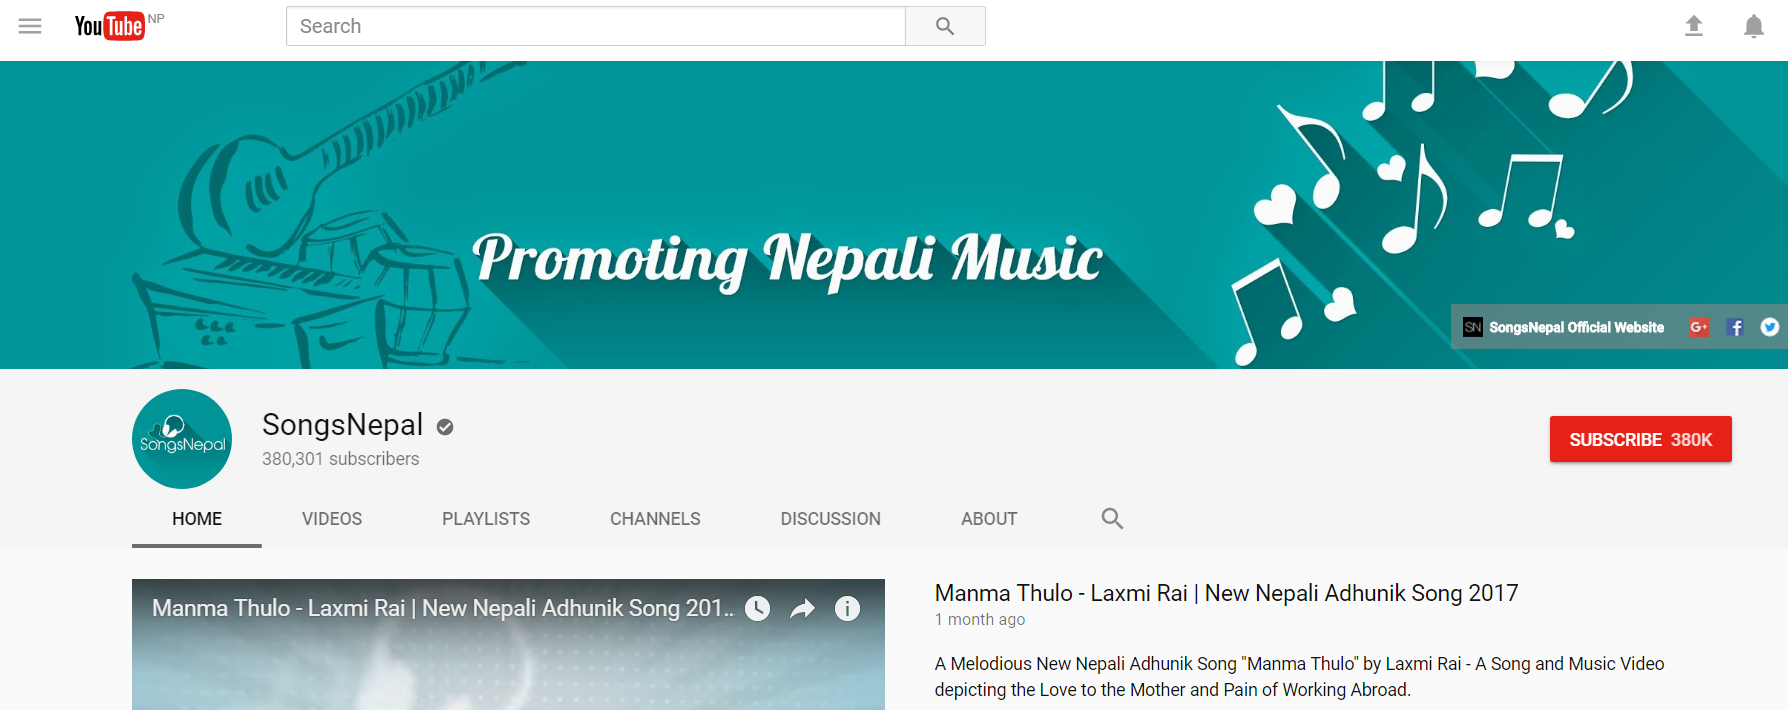Screen dimensions: 1788x710
Task: Click the verified badge next to SongsNepal
Action: [x=445, y=427]
